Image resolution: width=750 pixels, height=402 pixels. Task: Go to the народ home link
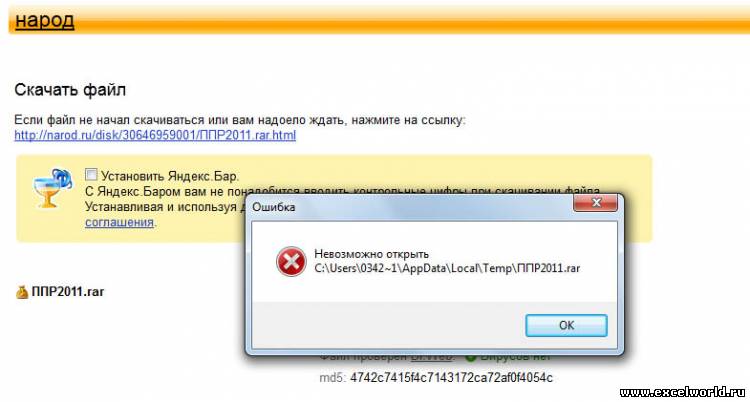[44, 20]
